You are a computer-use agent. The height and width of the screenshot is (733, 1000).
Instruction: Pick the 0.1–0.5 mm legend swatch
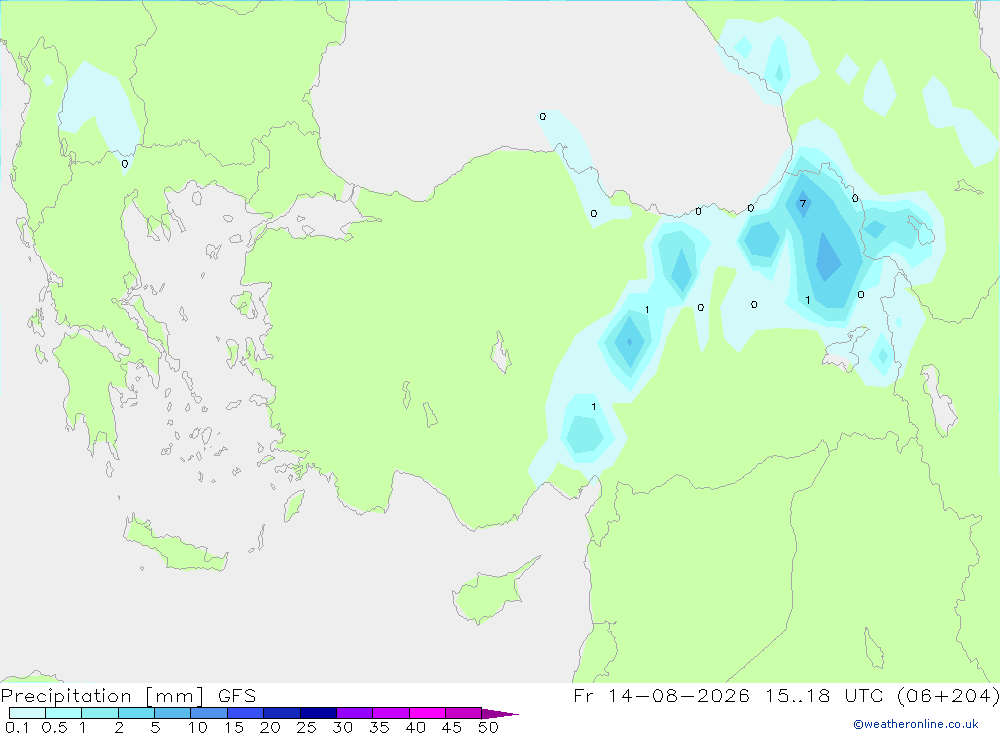tap(27, 713)
